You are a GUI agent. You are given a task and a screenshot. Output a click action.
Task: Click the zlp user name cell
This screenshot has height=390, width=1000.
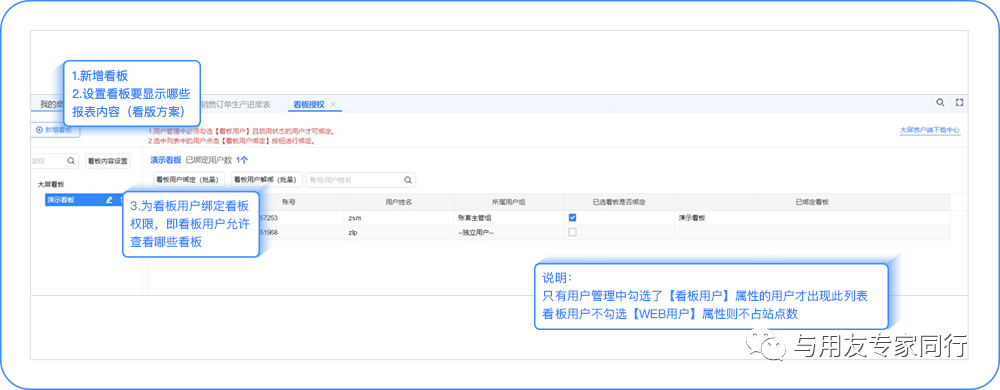click(x=399, y=233)
